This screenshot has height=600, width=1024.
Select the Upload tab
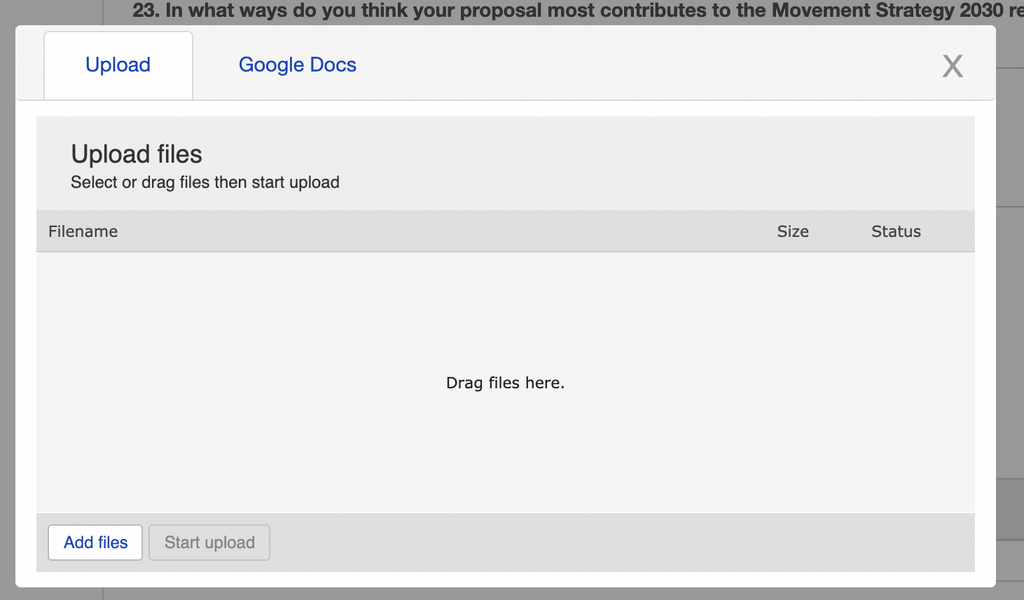(118, 65)
